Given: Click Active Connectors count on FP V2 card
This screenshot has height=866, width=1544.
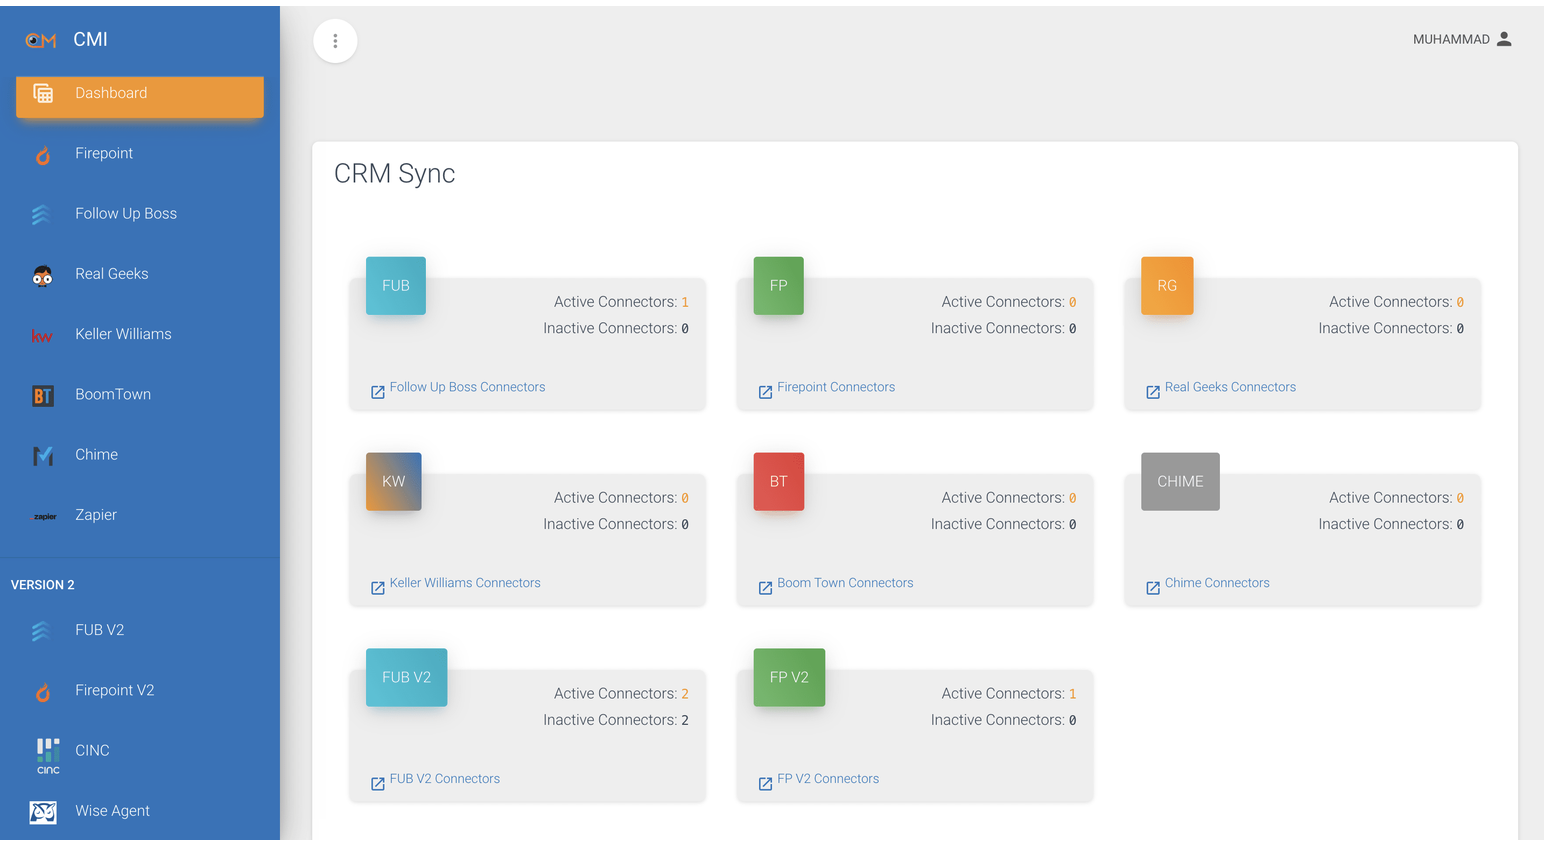Looking at the screenshot, I should click(1073, 694).
